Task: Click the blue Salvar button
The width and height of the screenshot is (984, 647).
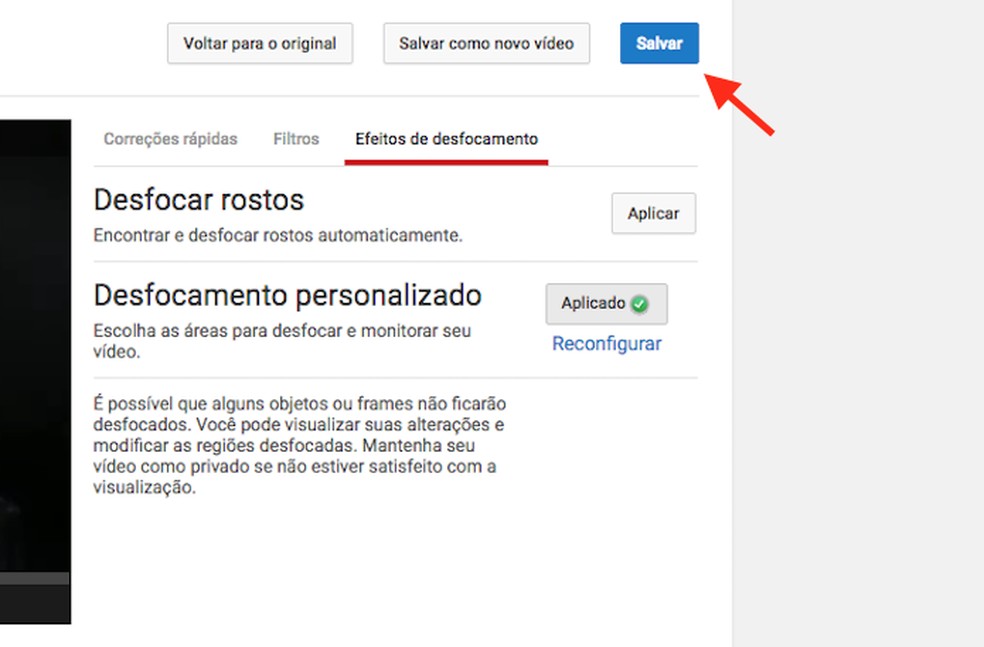Action: 659,43
